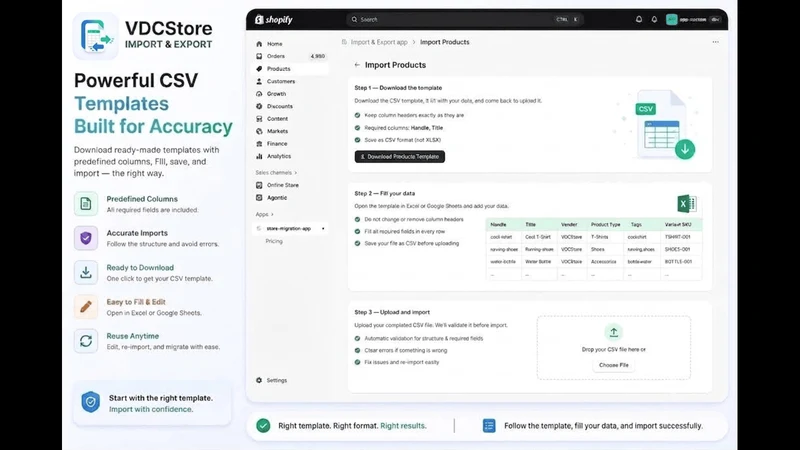Screen dimensions: 800x450
Task: Expand the Apps section chevron
Action: click(x=272, y=214)
